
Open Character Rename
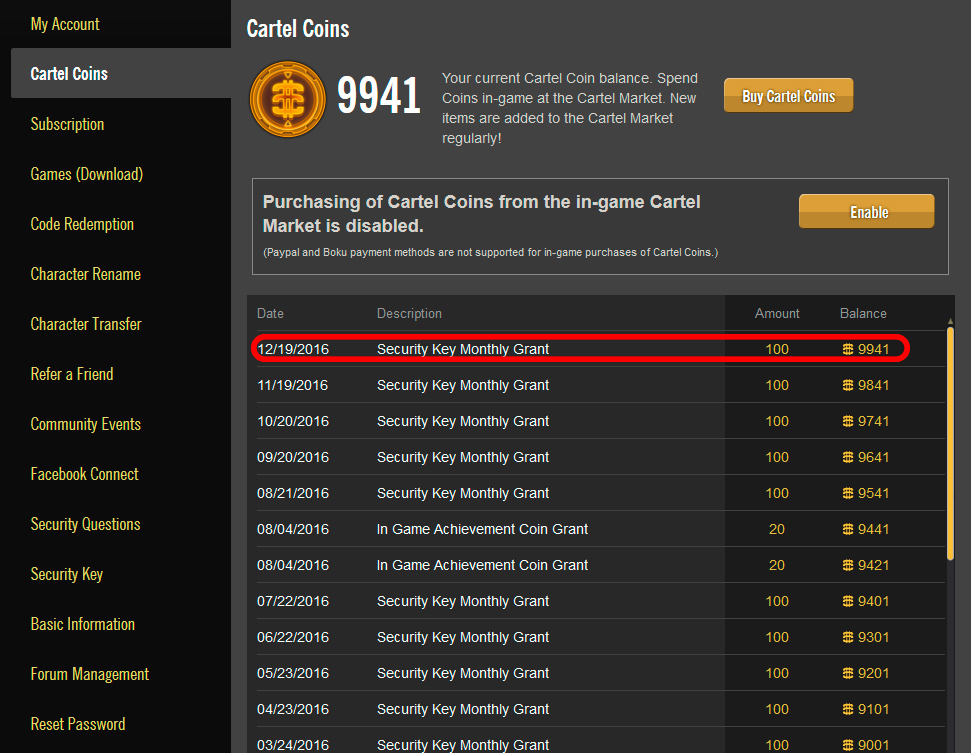coord(85,274)
